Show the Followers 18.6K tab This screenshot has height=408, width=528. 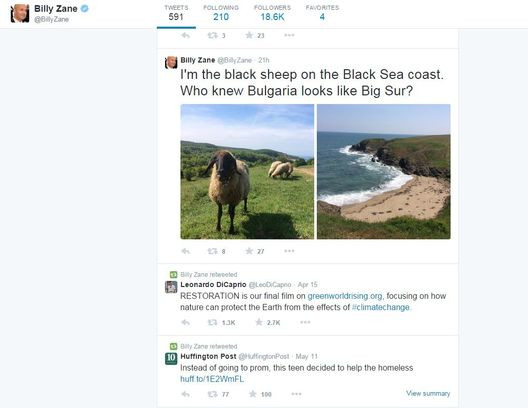272,13
